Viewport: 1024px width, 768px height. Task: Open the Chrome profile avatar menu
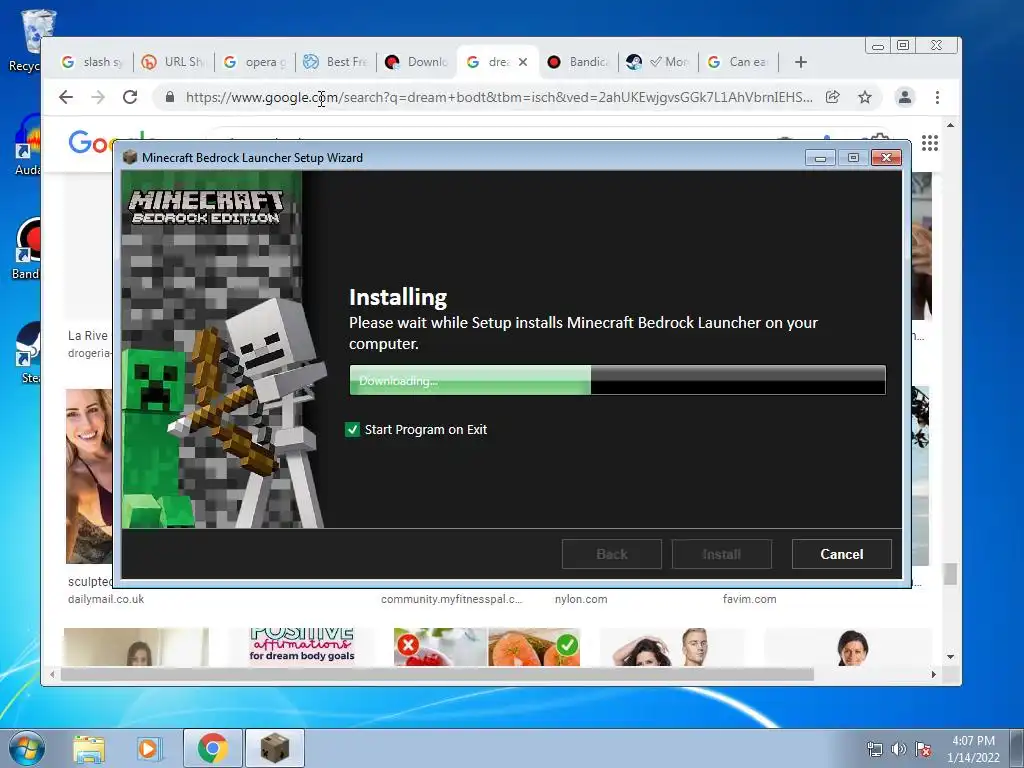coord(904,97)
